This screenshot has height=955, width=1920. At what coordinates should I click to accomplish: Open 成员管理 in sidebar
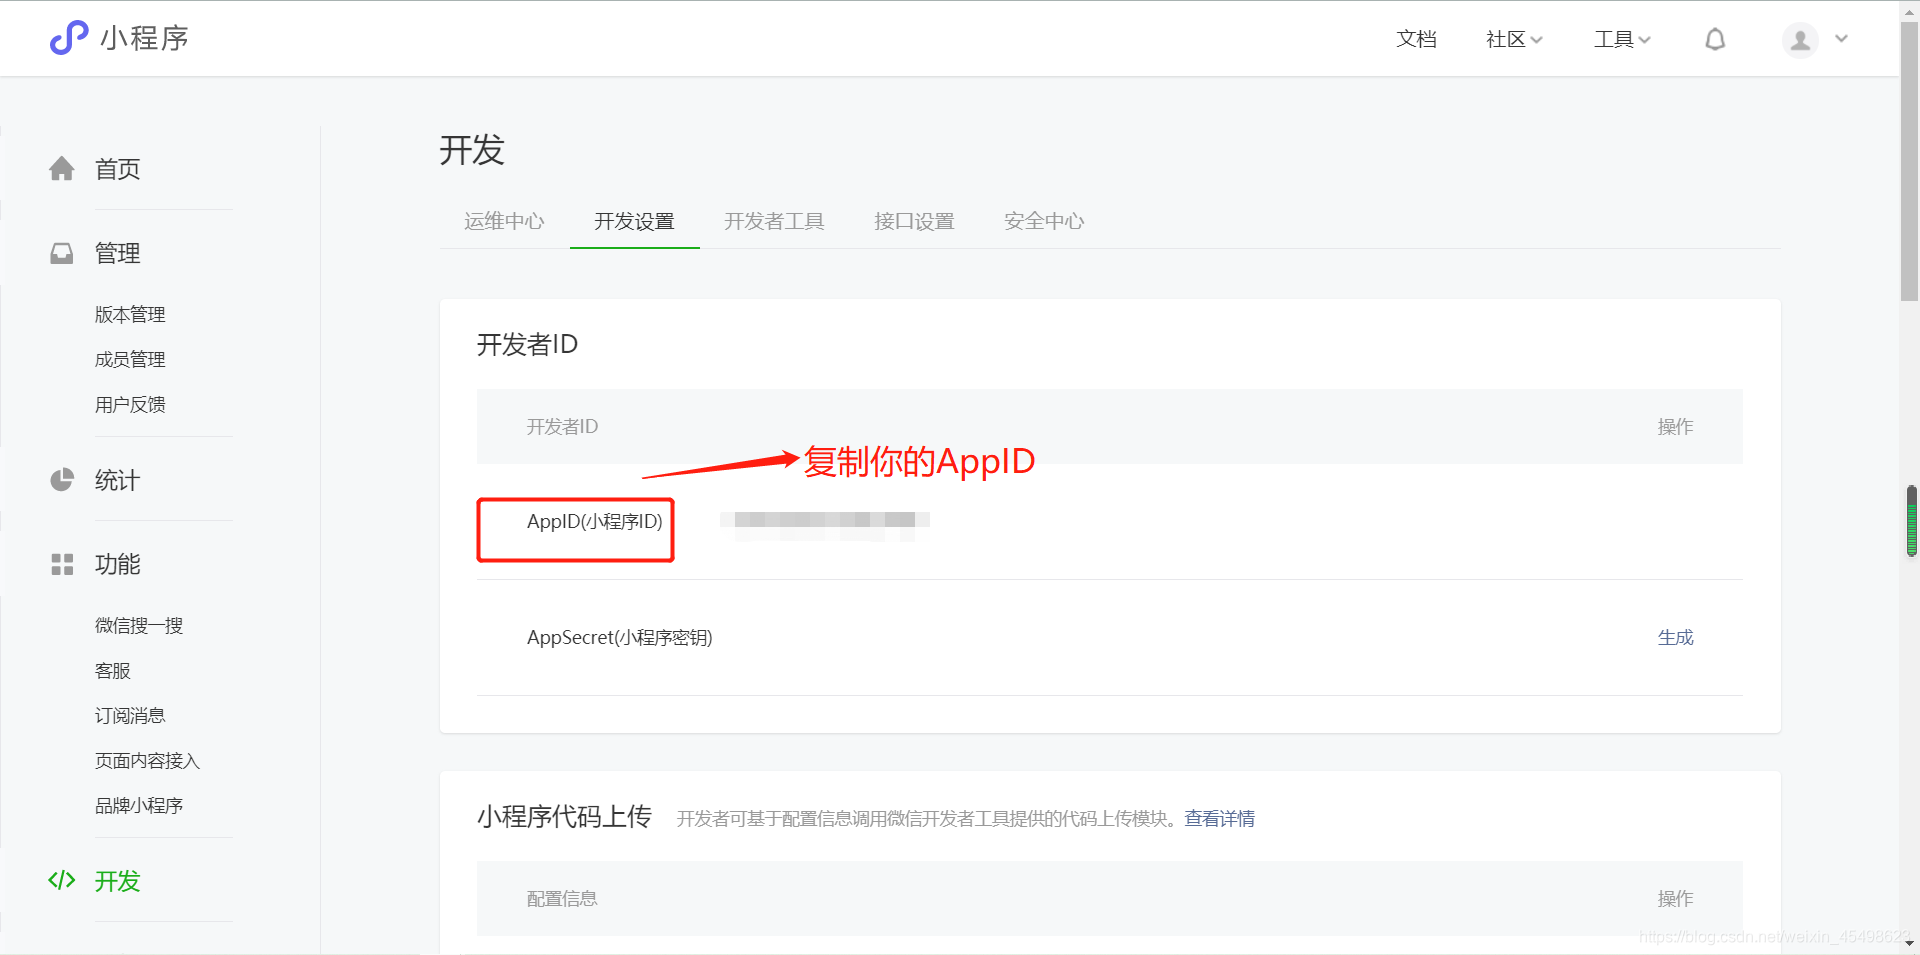click(x=130, y=359)
